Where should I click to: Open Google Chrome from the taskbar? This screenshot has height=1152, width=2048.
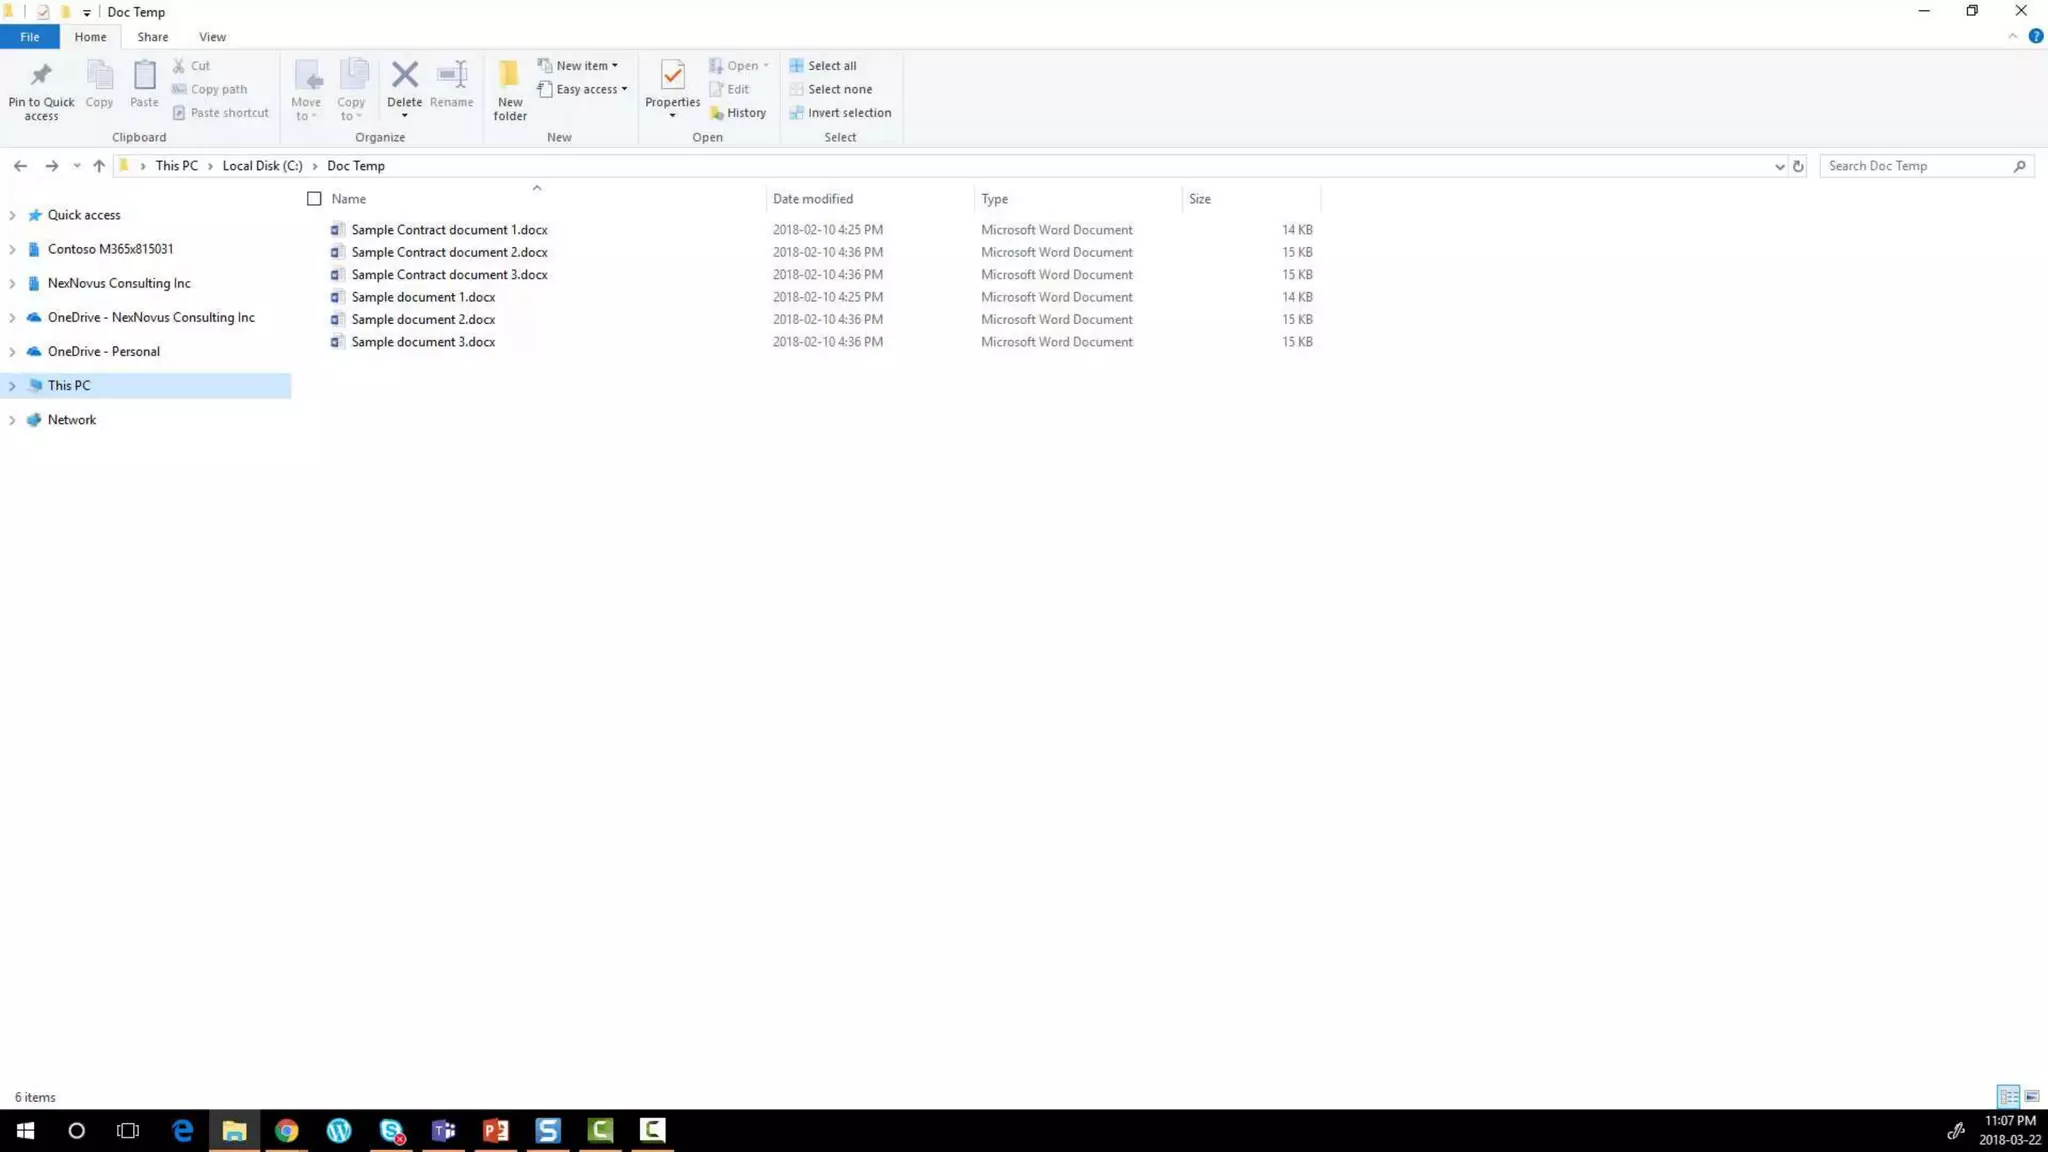point(287,1130)
